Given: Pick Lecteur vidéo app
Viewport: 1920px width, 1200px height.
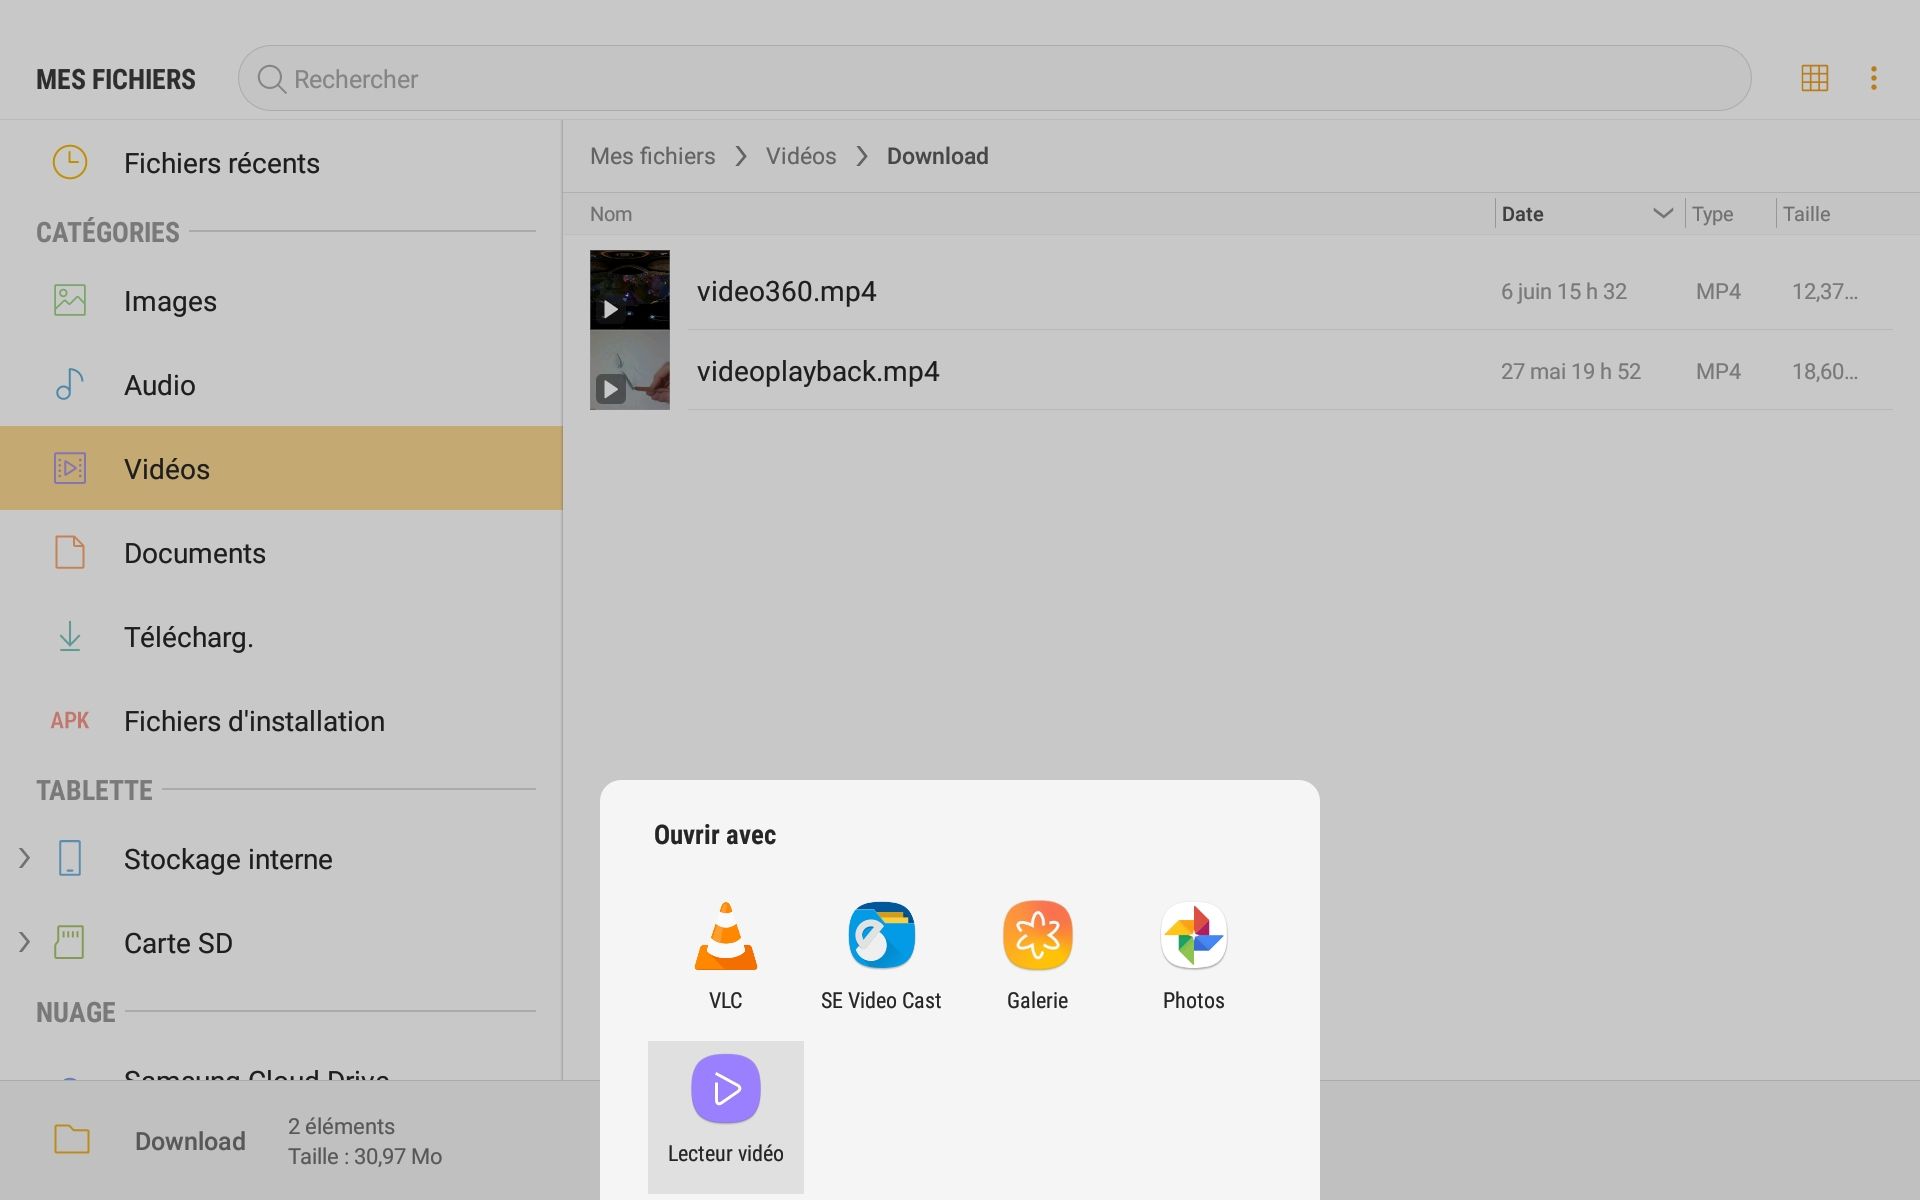Looking at the screenshot, I should (x=725, y=1090).
